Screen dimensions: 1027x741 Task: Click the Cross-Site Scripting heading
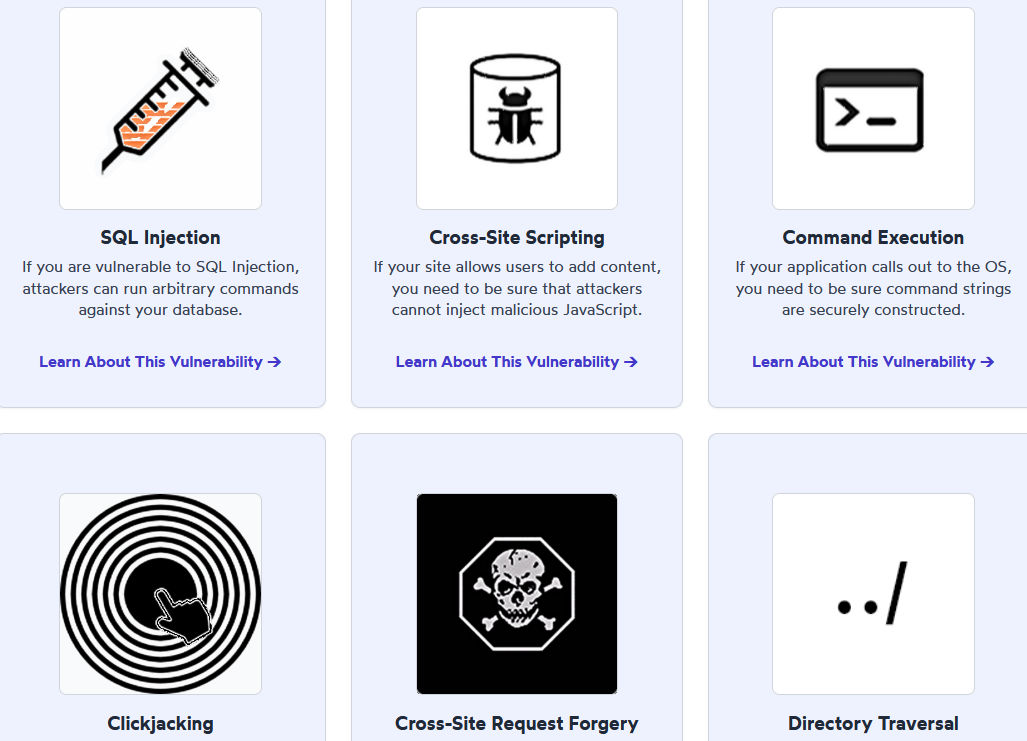pos(517,237)
